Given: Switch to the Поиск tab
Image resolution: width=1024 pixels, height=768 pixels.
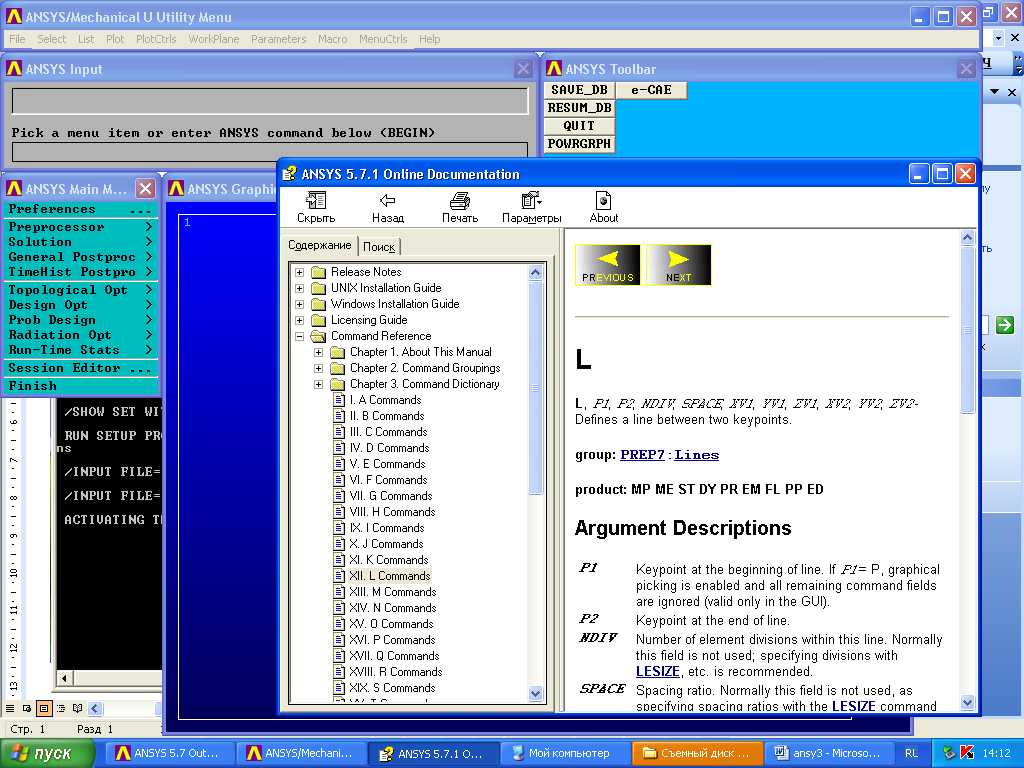Looking at the screenshot, I should point(379,247).
